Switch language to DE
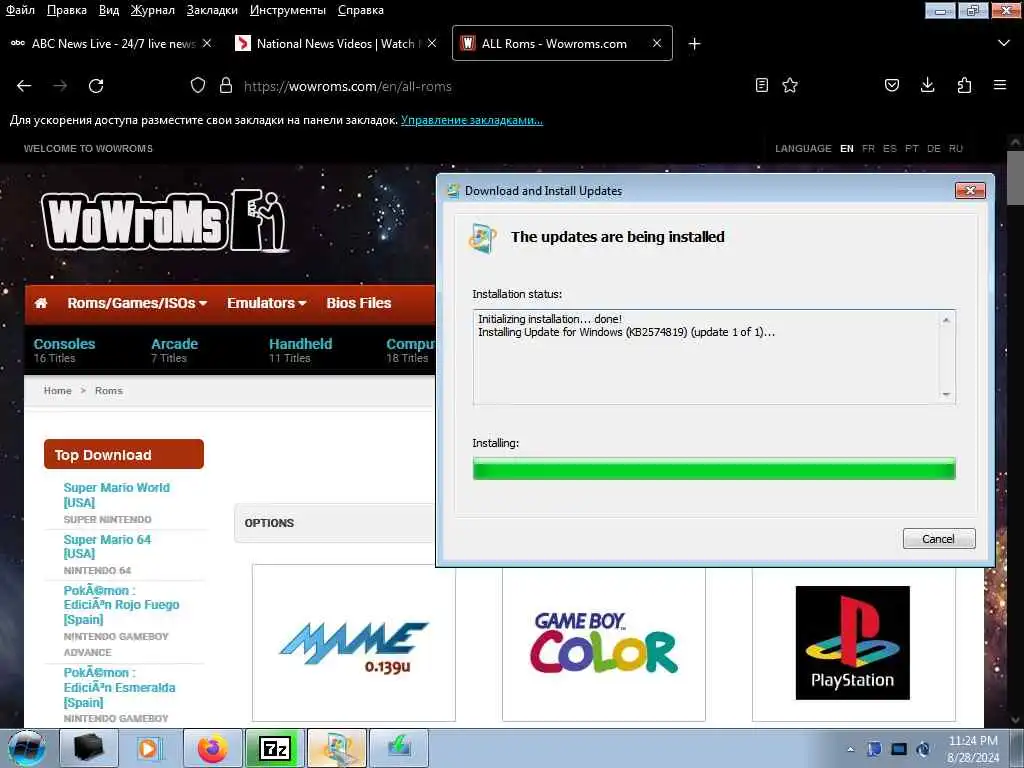The width and height of the screenshot is (1024, 768). [x=934, y=148]
